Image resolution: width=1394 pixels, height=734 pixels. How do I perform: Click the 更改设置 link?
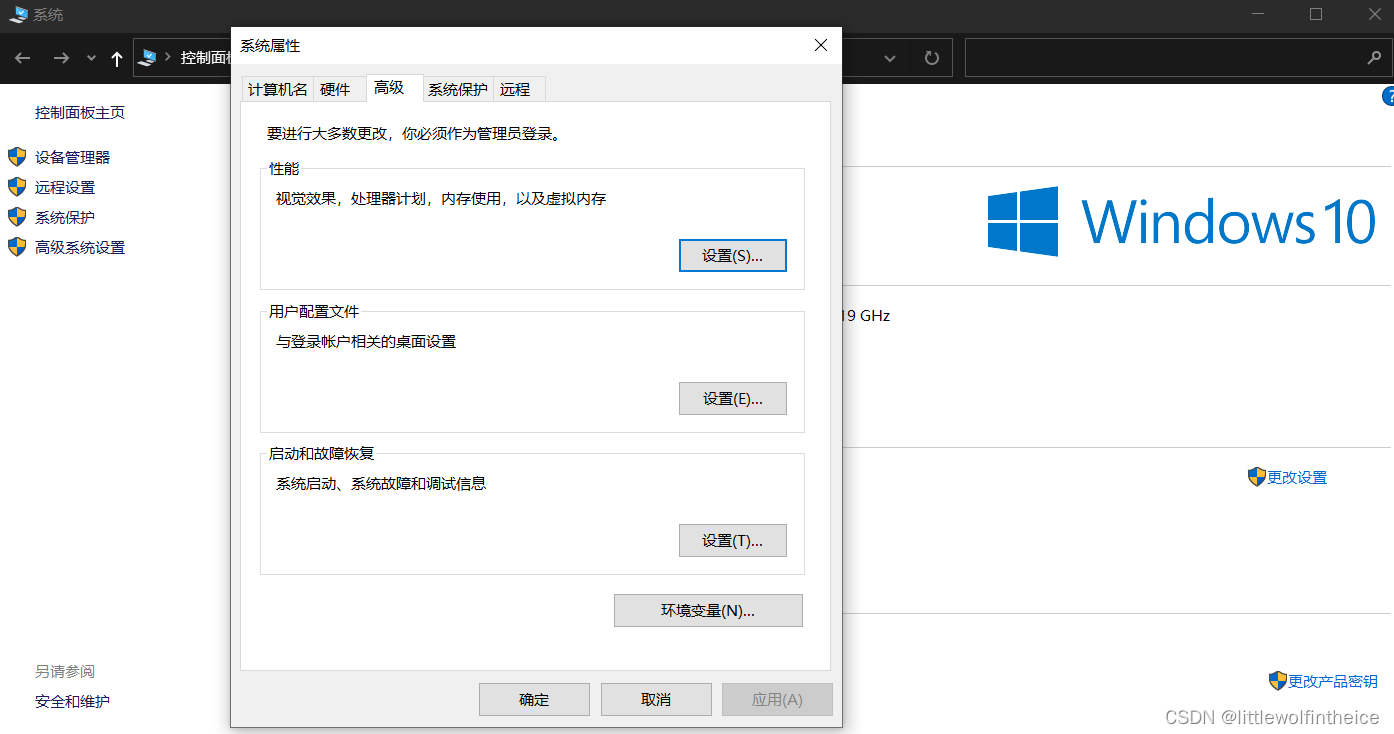tap(1297, 477)
